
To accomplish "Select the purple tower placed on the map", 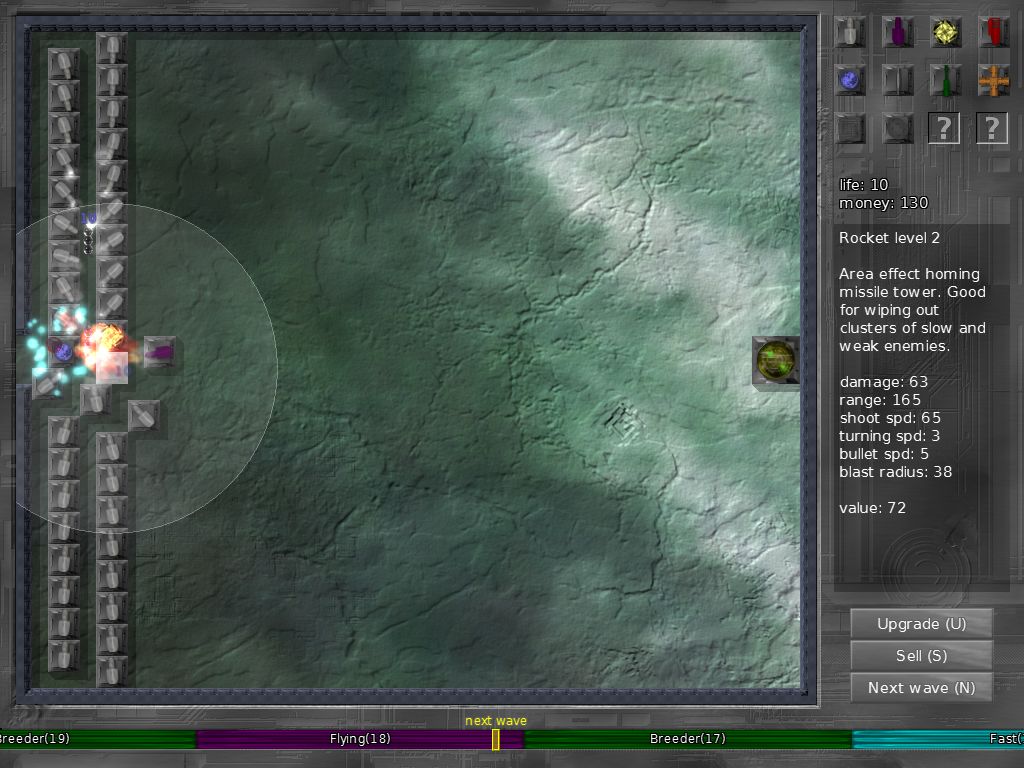I will coord(160,352).
